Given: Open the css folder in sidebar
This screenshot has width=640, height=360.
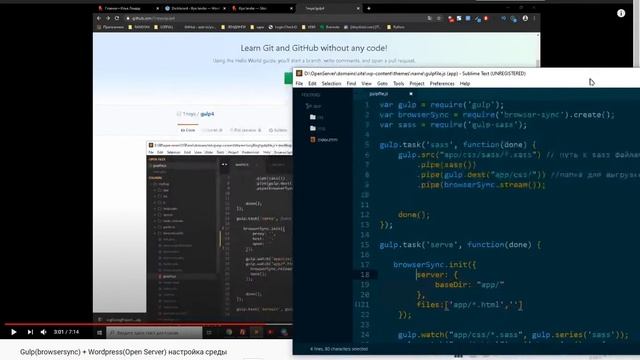Looking at the screenshot, I should [x=317, y=117].
